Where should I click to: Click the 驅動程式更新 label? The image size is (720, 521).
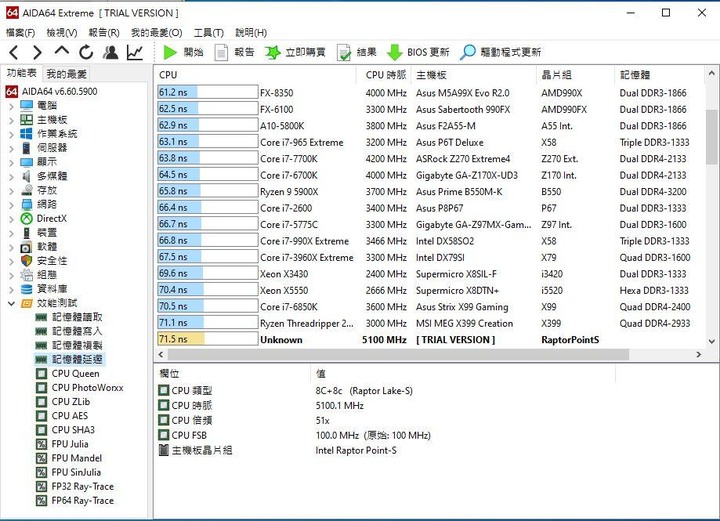511,52
